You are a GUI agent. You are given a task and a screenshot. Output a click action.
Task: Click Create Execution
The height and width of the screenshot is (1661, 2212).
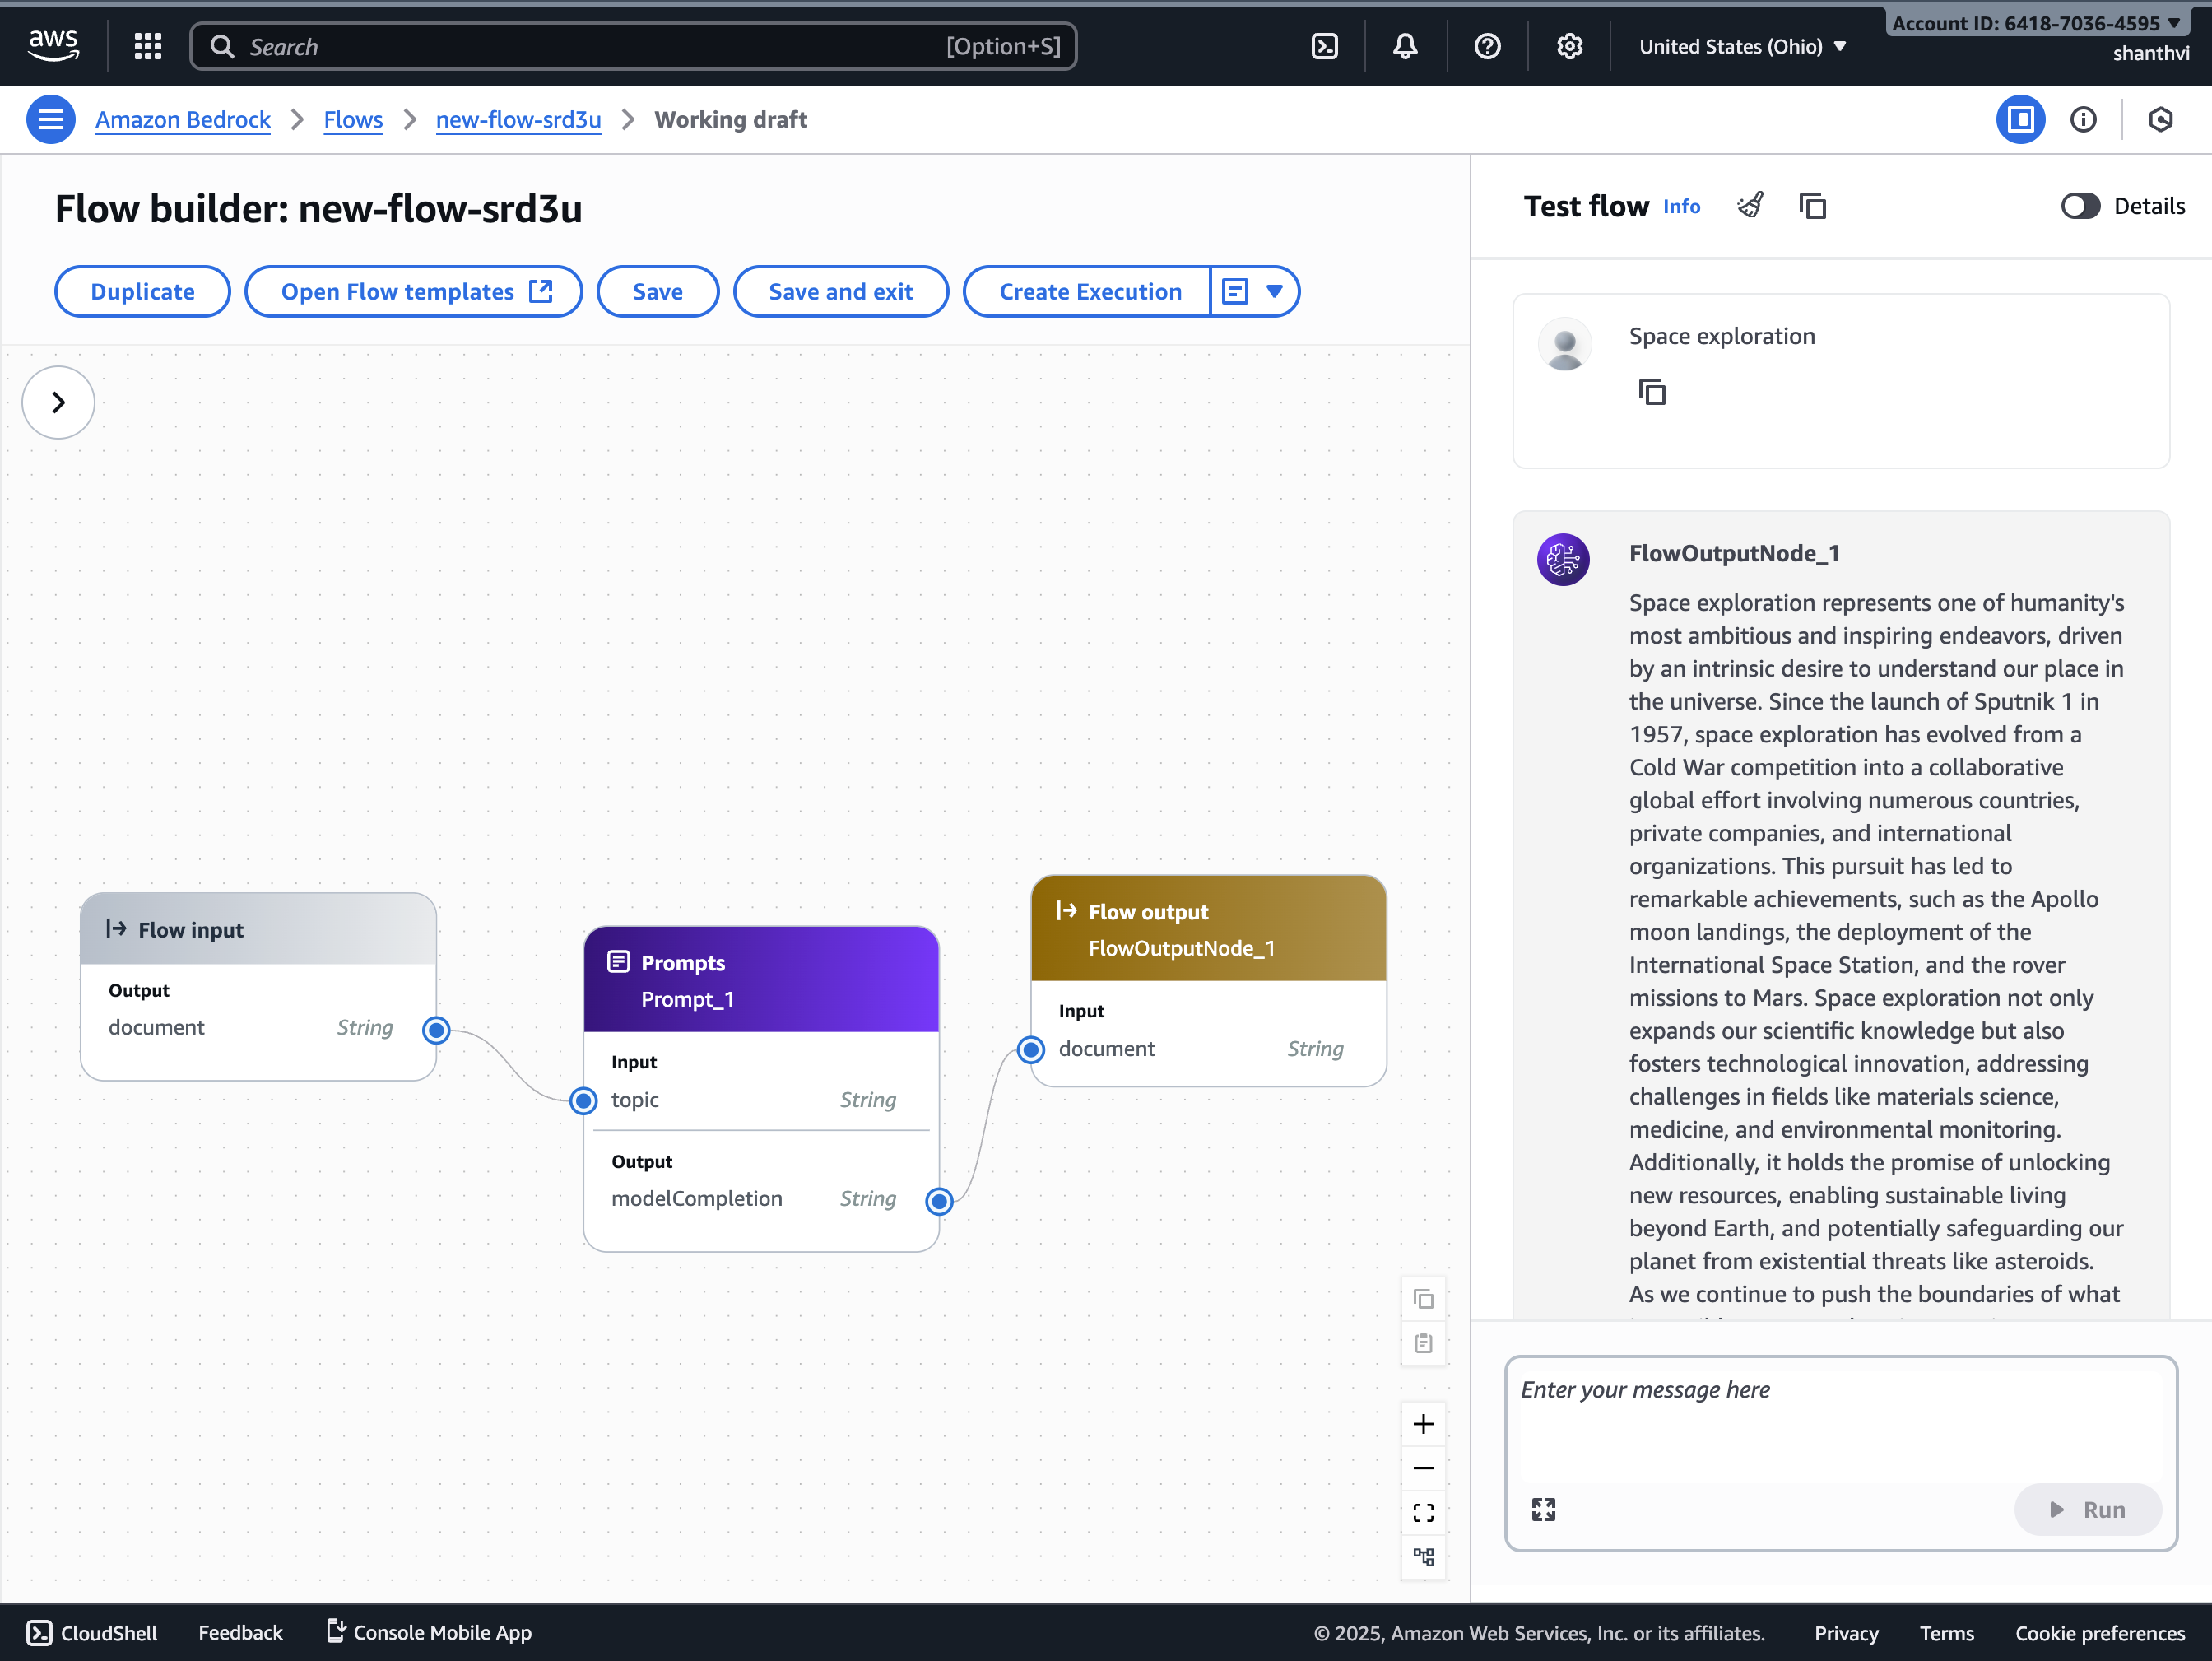coord(1089,291)
